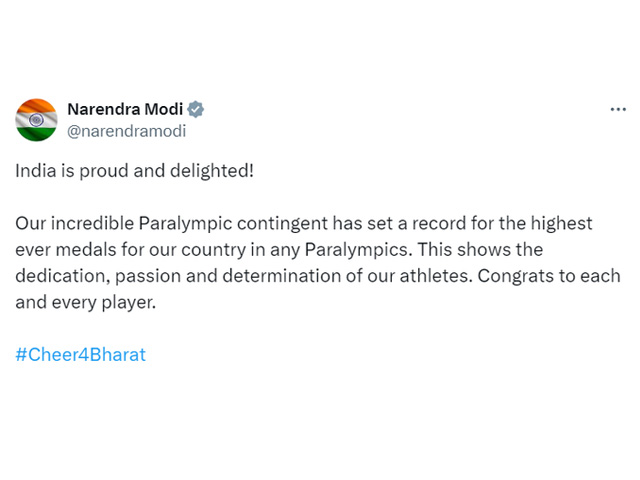
Task: Click the green band of the flag avatar
Action: [36, 134]
